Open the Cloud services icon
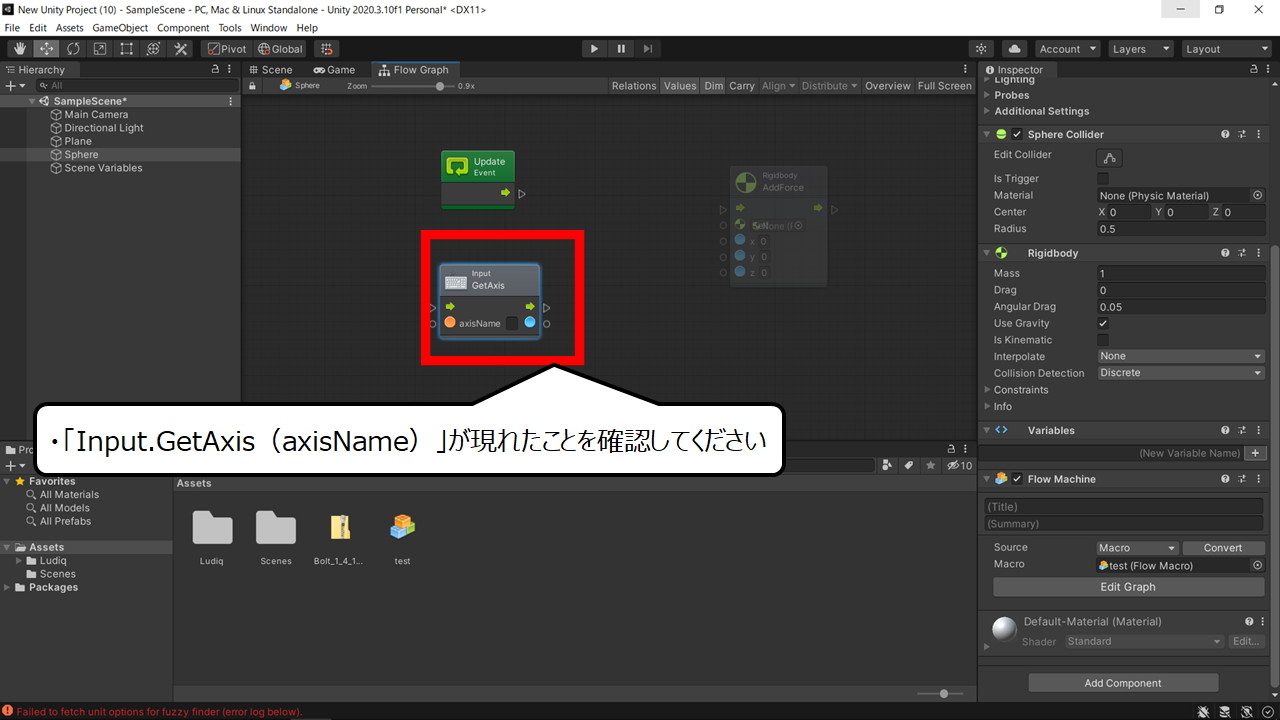The height and width of the screenshot is (720, 1280). pyautogui.click(x=1014, y=49)
